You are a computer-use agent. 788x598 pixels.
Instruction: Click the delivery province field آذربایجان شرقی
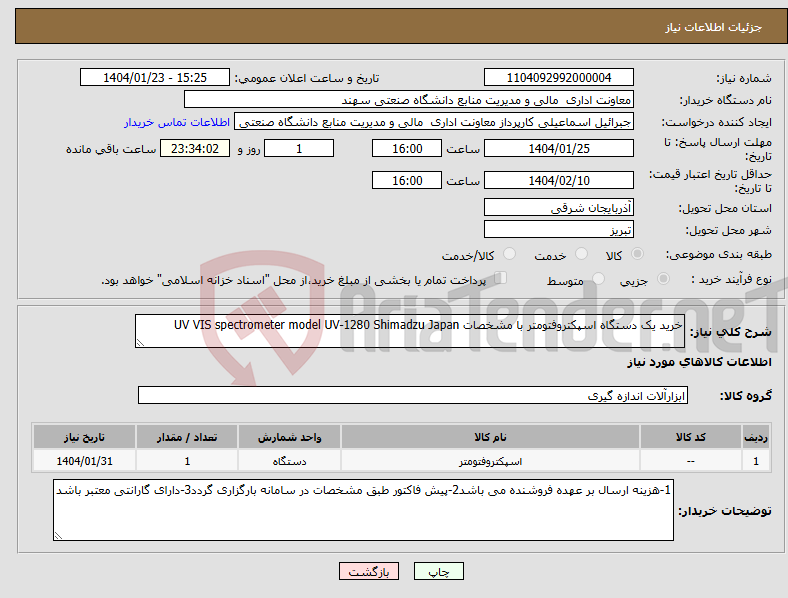point(559,208)
